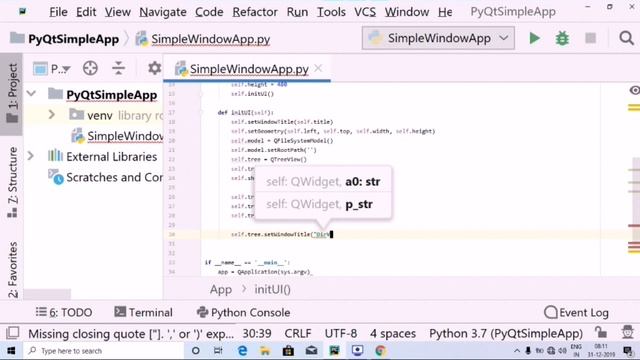Change 4 spaces indentation setting
Screen dimensions: 640x360
tap(393, 333)
